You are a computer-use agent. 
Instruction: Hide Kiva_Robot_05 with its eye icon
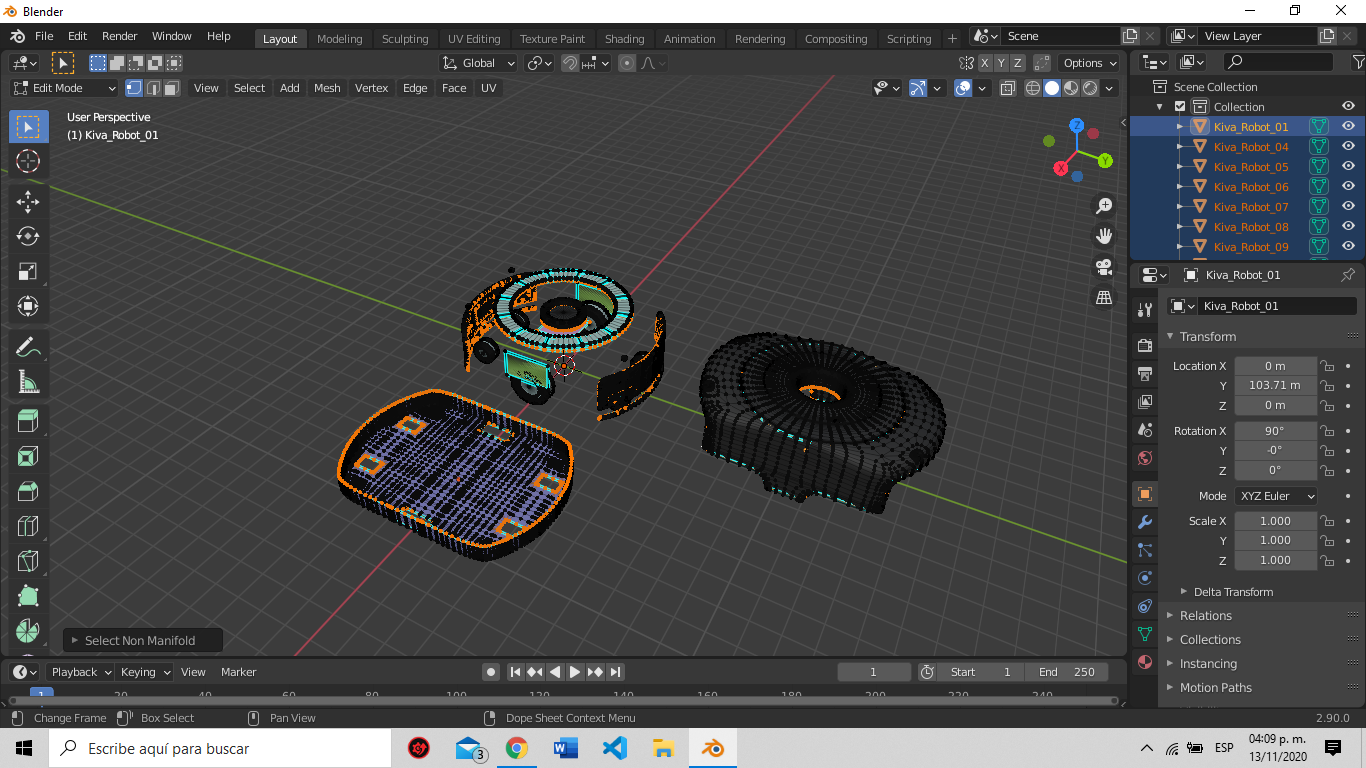[1348, 167]
